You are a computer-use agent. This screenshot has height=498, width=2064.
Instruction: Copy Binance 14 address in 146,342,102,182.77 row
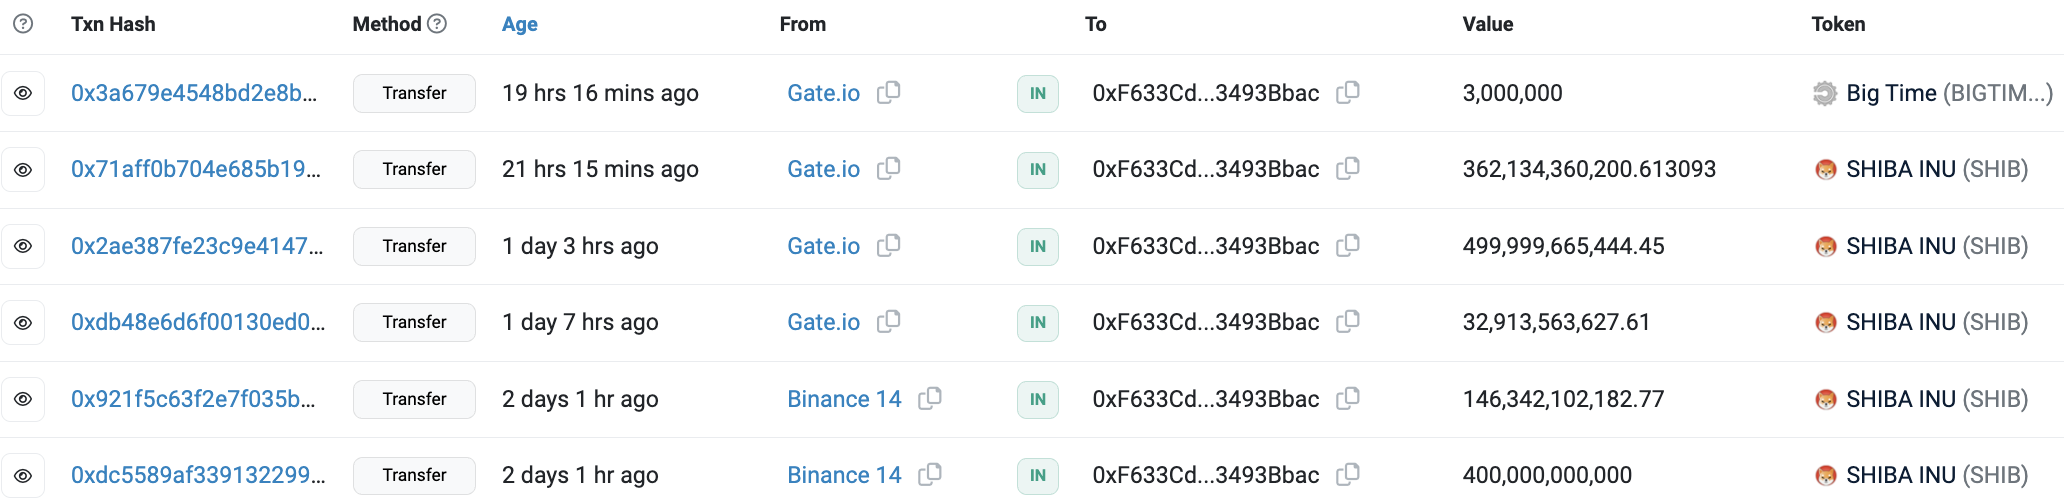[929, 399]
